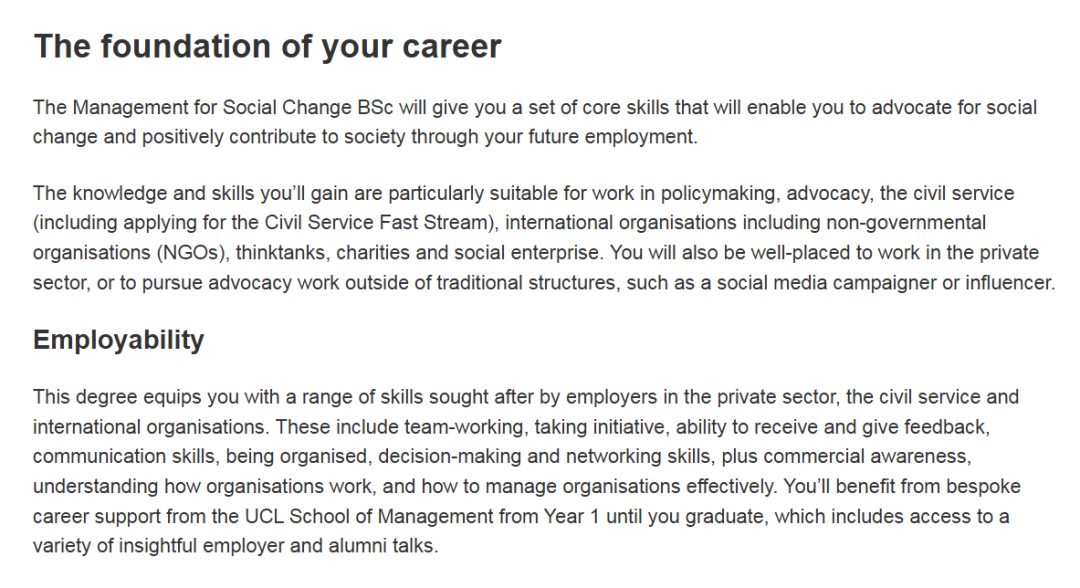Click the phrase 'Civil Service Fast Stream'
This screenshot has height=588, width=1080.
(x=376, y=222)
